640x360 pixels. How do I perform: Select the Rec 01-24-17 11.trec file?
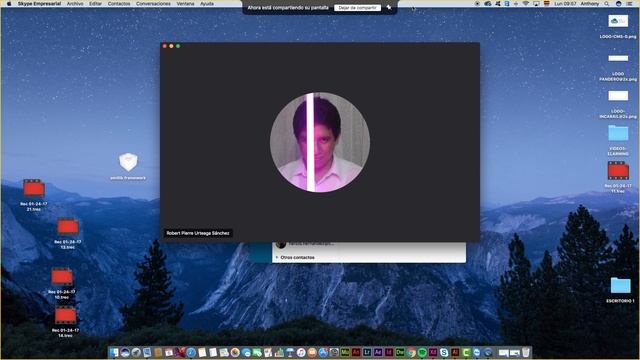click(618, 177)
